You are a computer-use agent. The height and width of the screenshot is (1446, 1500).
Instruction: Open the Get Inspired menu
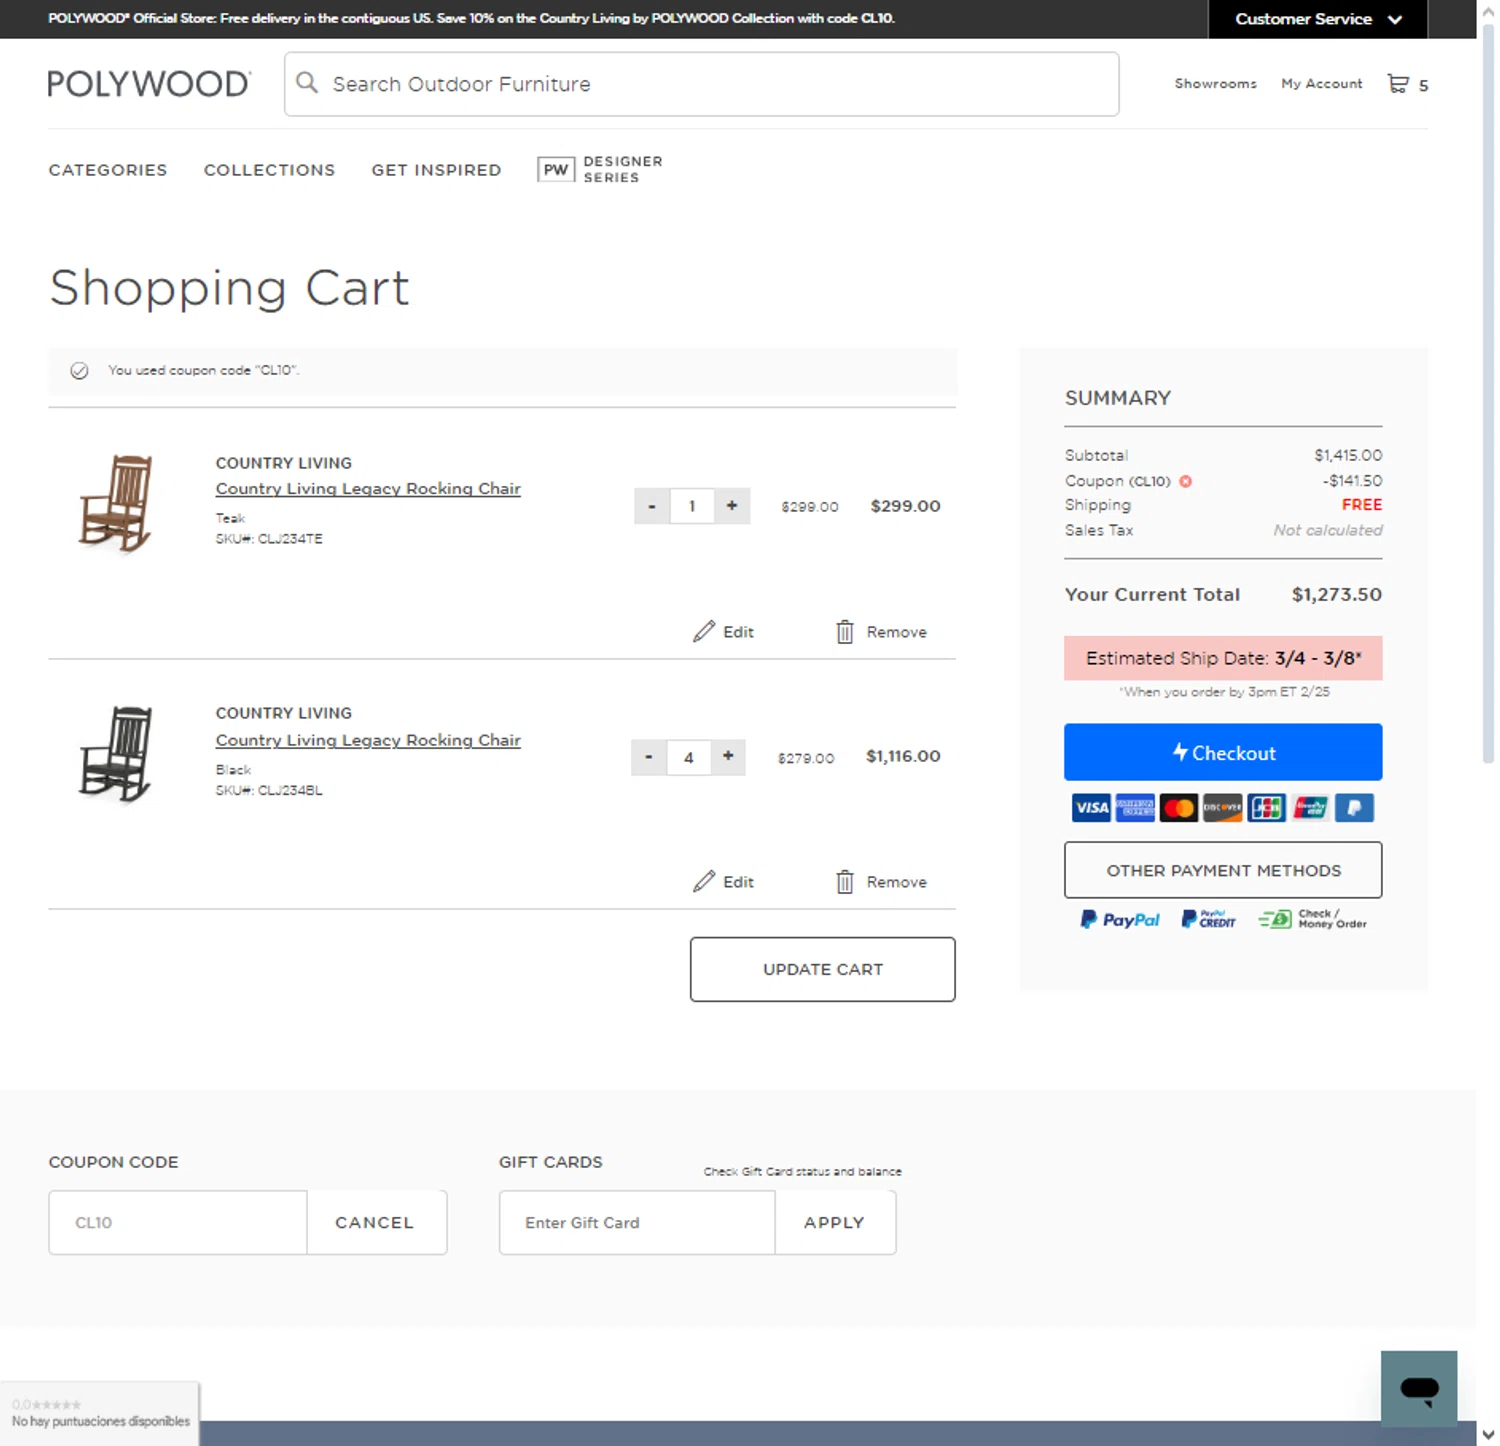[x=436, y=170]
